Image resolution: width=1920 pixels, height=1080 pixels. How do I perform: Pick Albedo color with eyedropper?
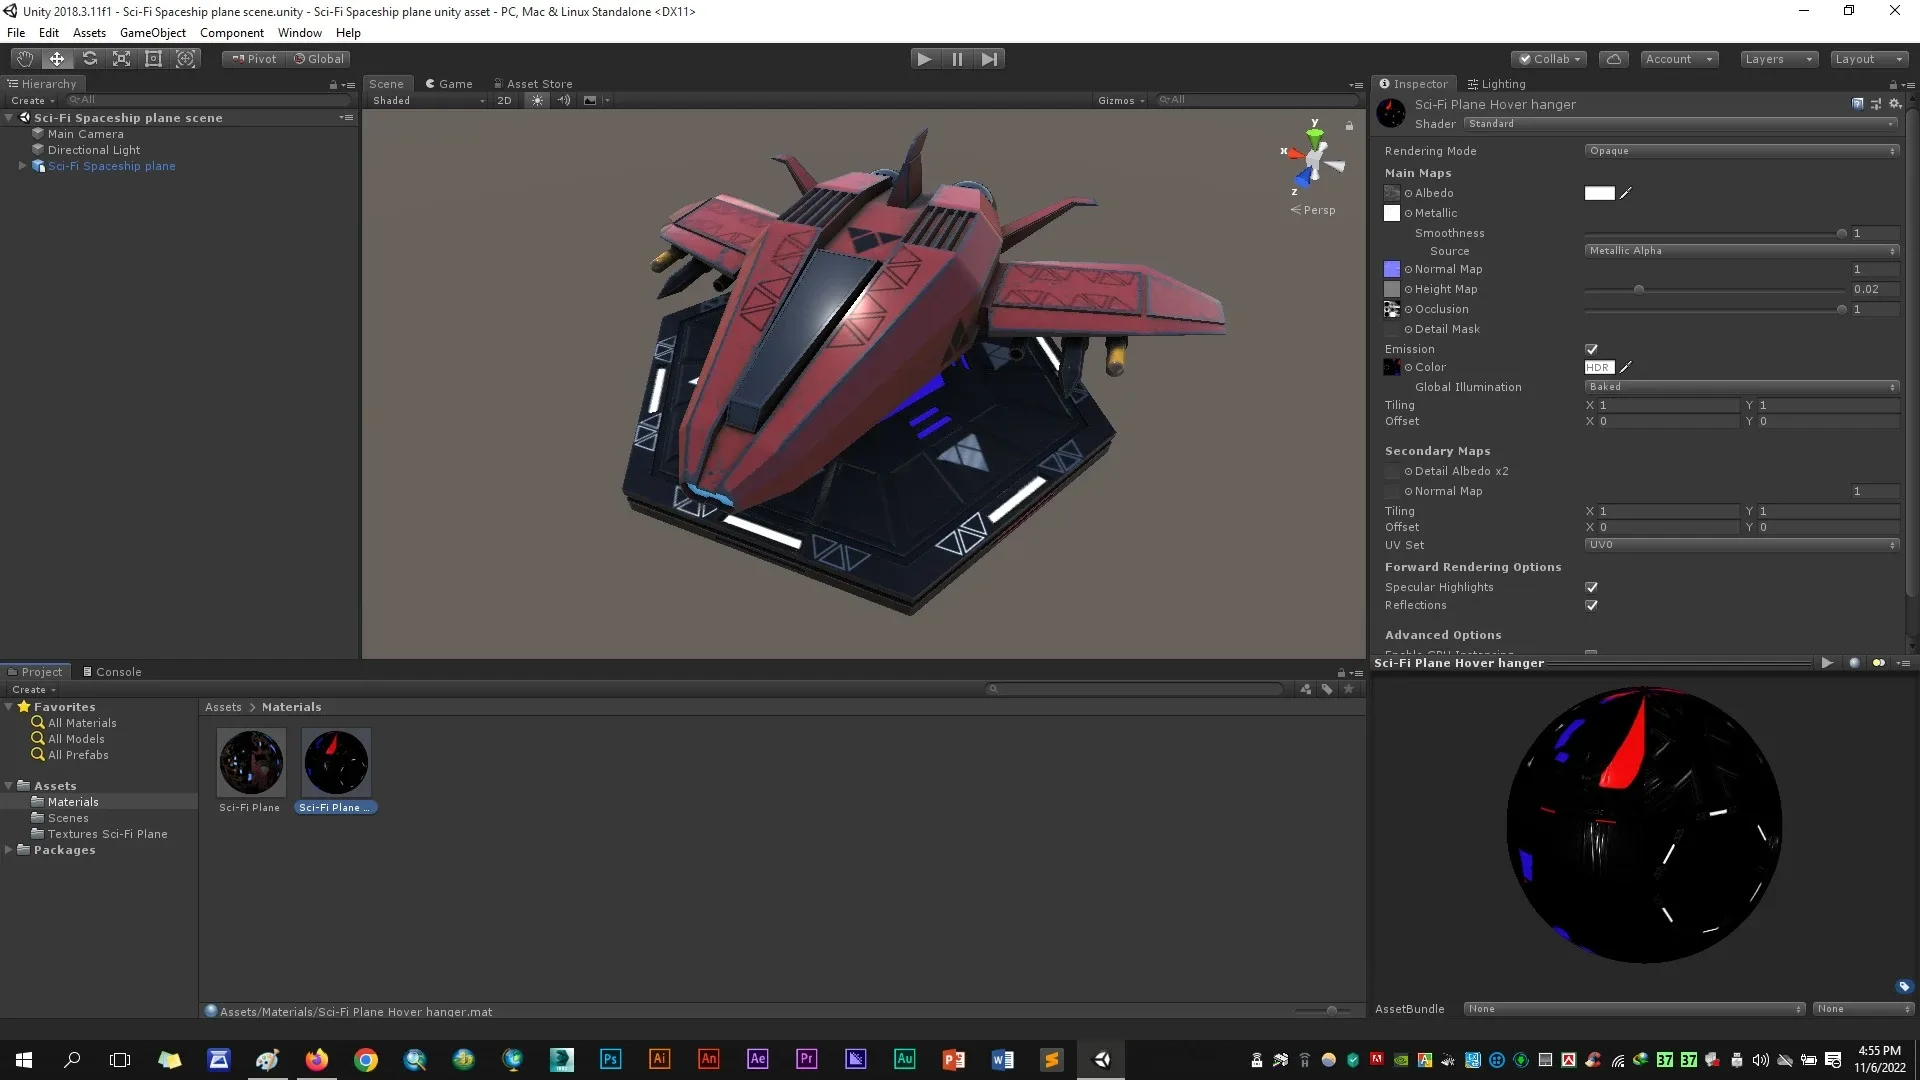[1626, 193]
